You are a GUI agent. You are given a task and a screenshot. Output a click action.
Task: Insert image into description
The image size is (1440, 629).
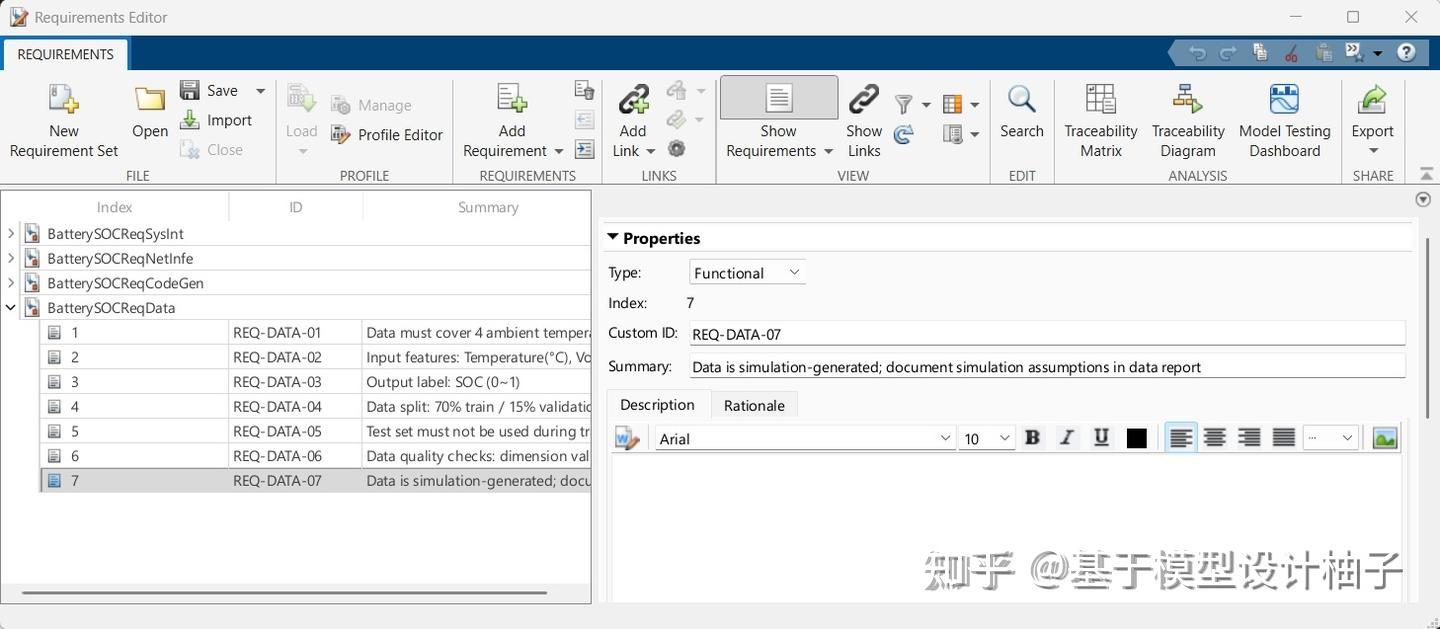tap(1385, 438)
